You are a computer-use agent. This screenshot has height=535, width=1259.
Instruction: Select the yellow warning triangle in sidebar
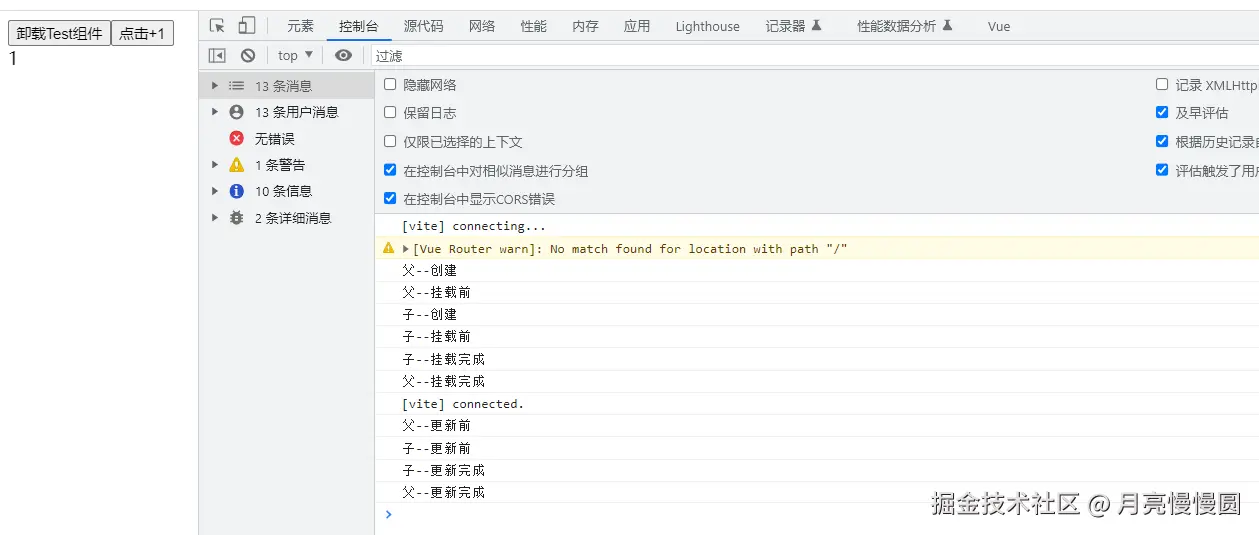click(x=236, y=165)
